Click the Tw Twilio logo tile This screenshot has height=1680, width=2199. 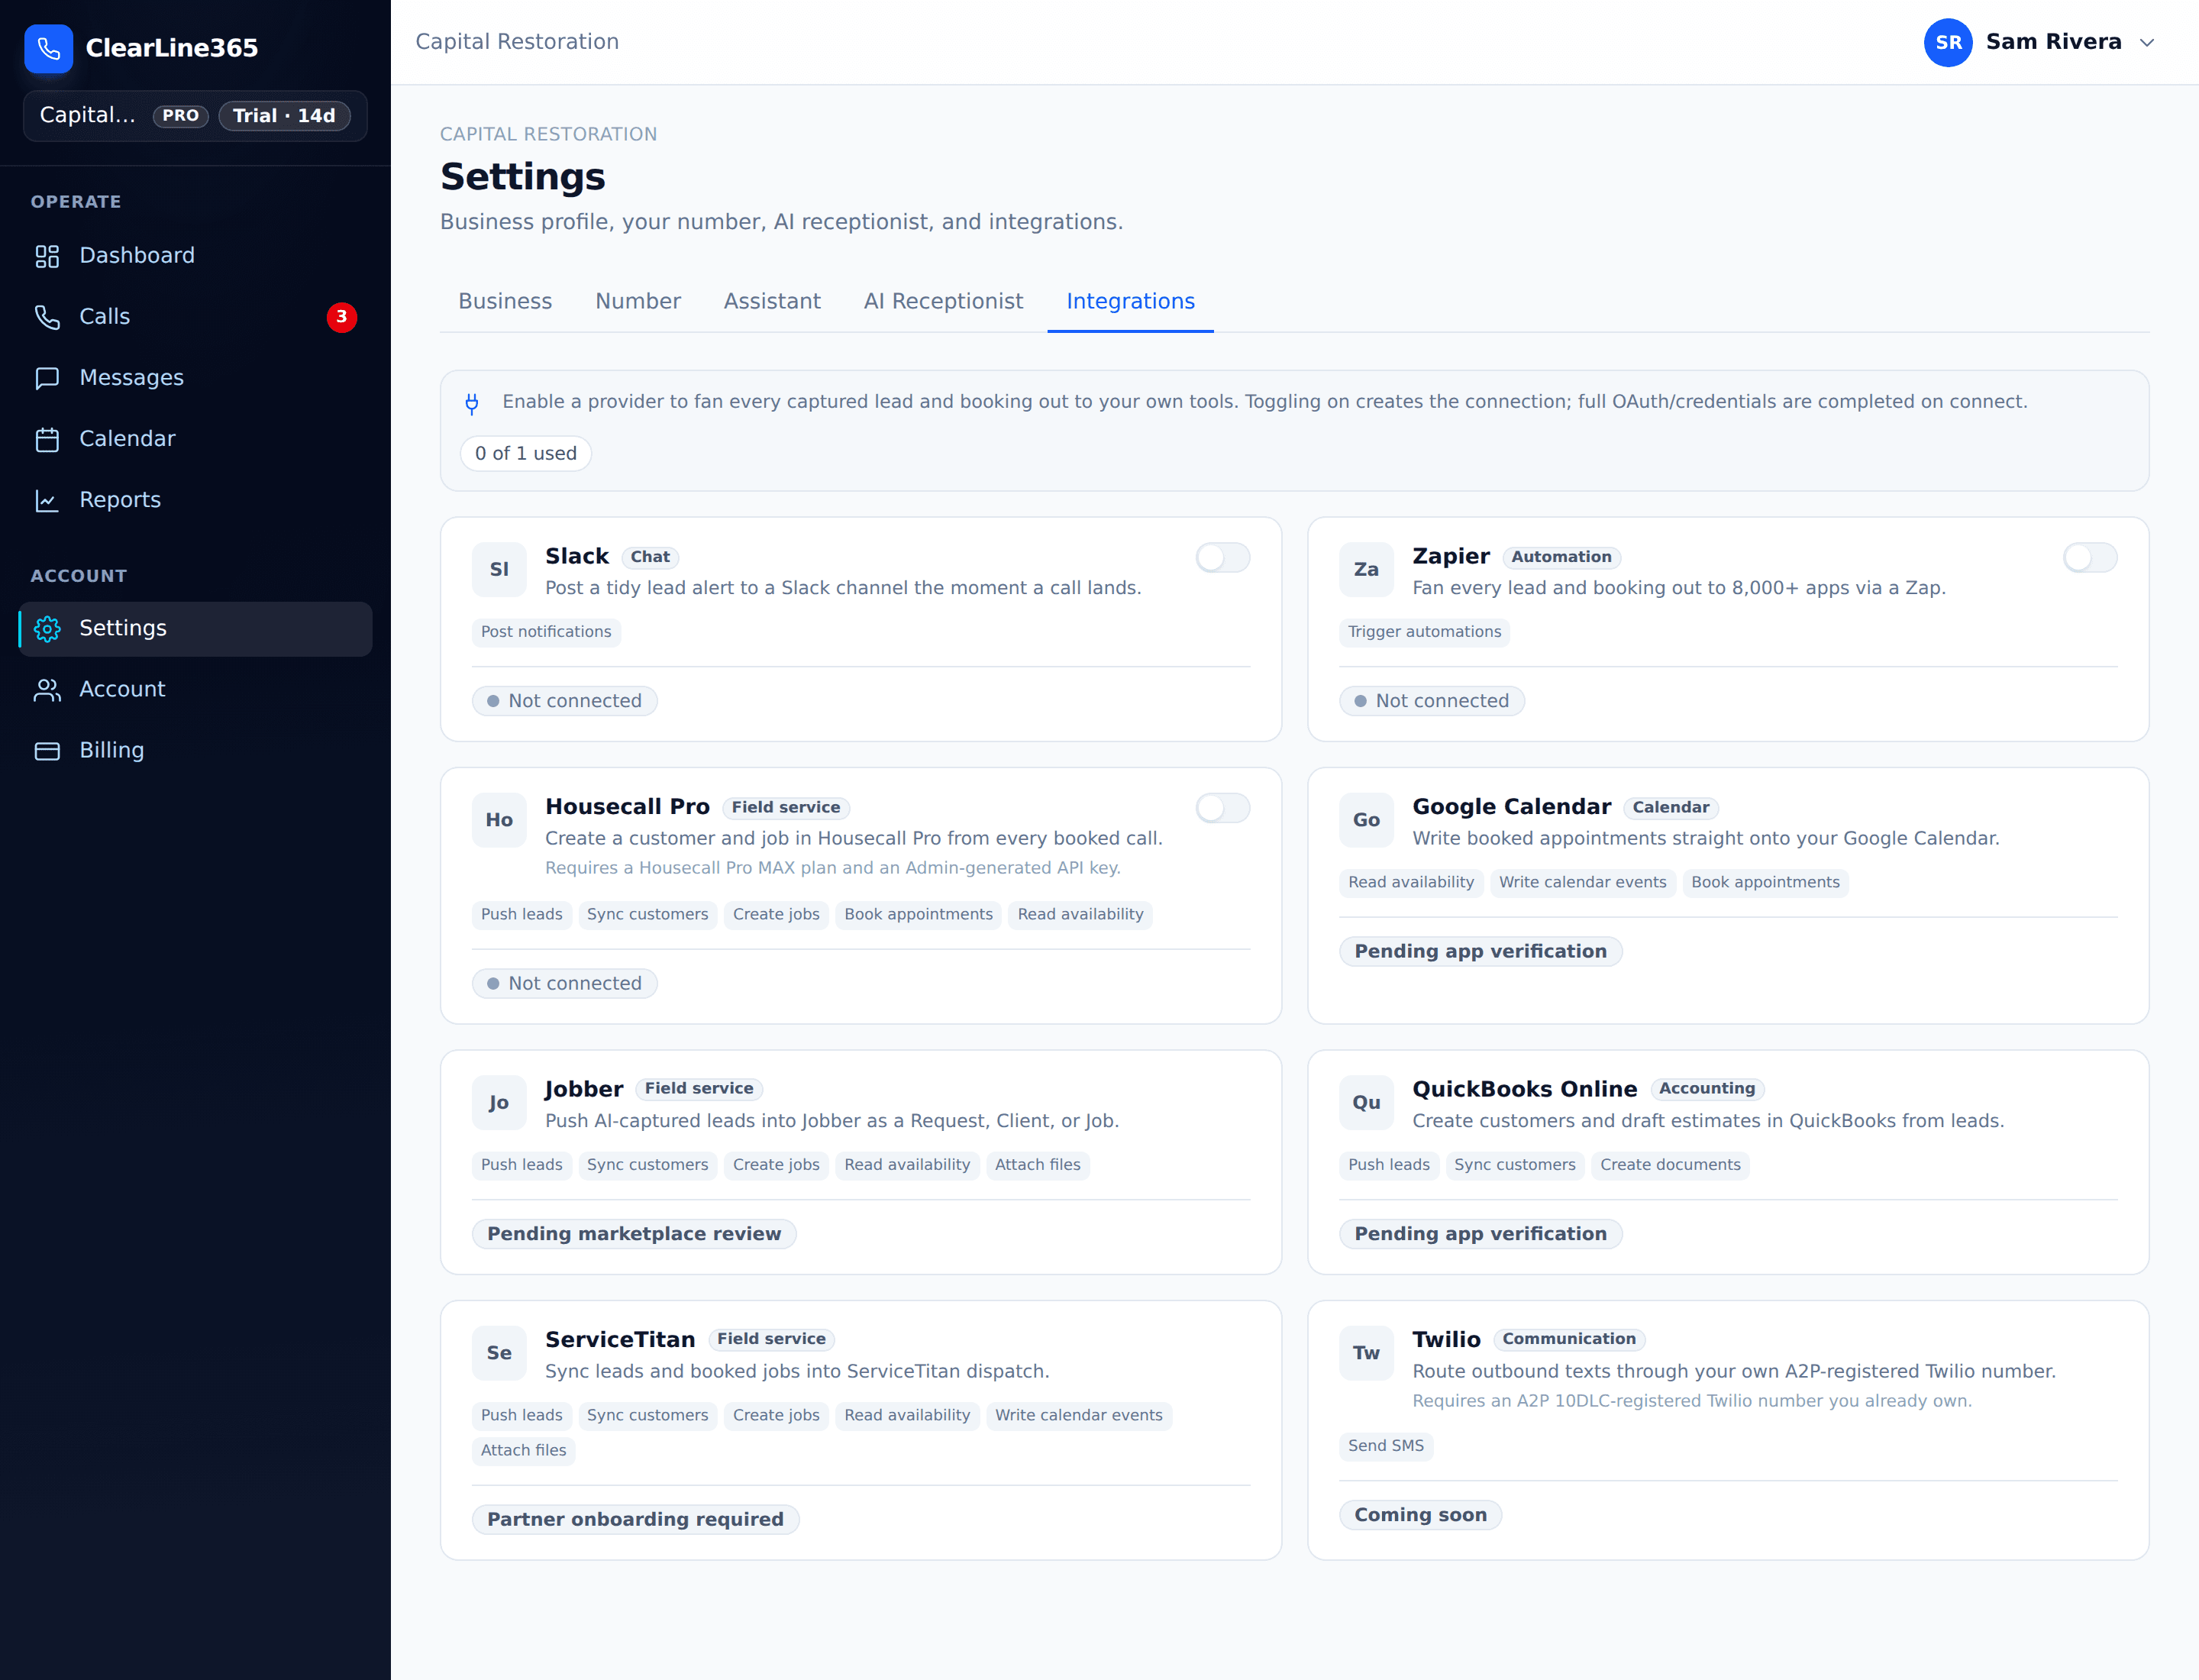(1366, 1353)
